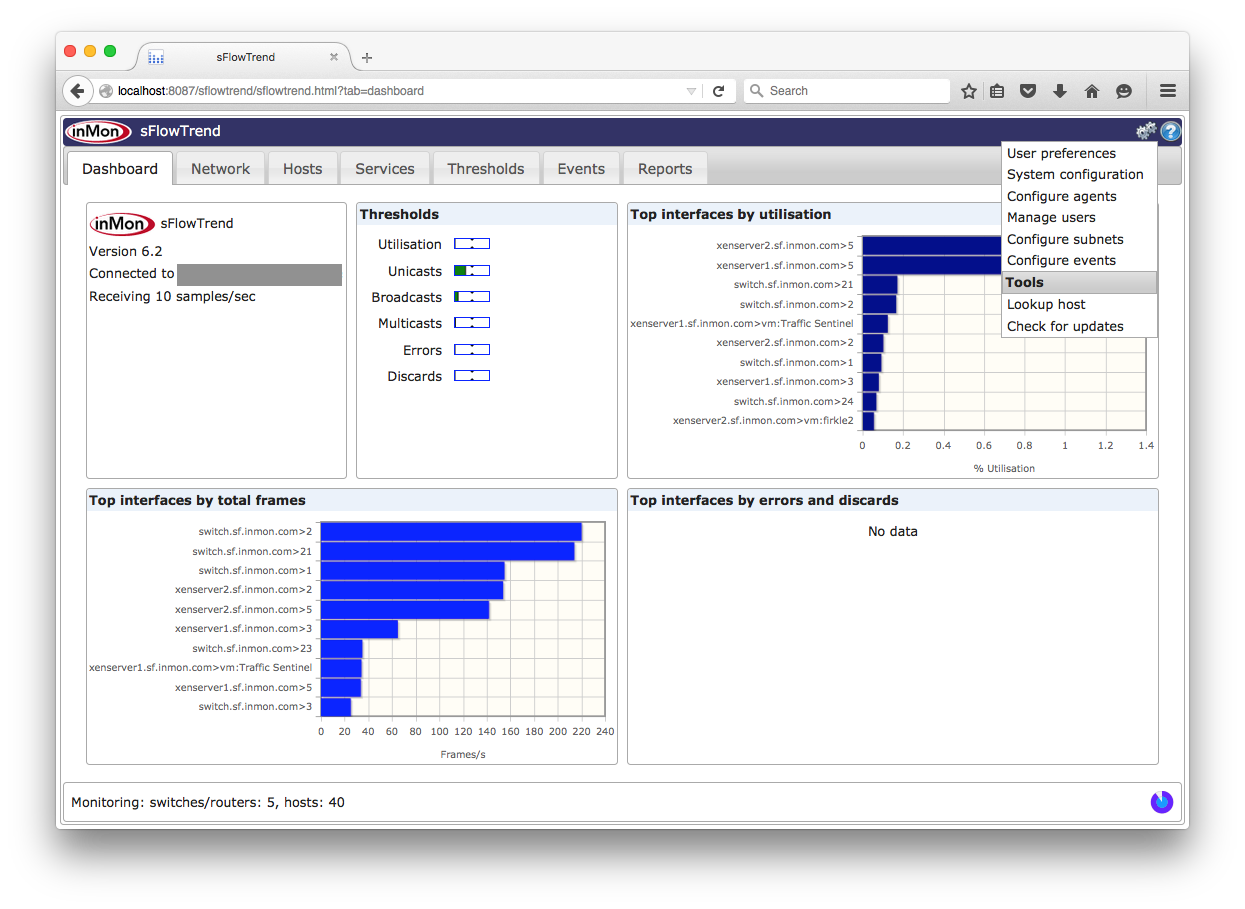
Task: Open the Thresholds tab
Action: [486, 169]
